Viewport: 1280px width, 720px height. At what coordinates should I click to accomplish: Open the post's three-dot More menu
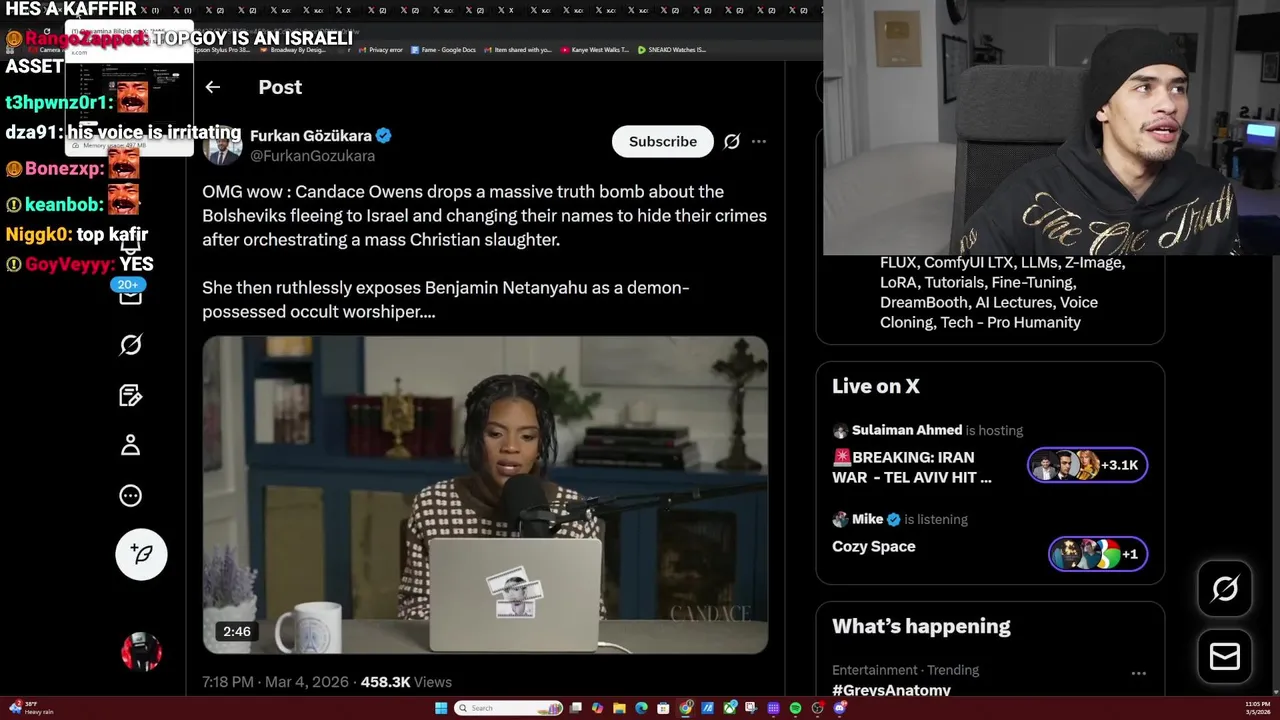coord(759,142)
